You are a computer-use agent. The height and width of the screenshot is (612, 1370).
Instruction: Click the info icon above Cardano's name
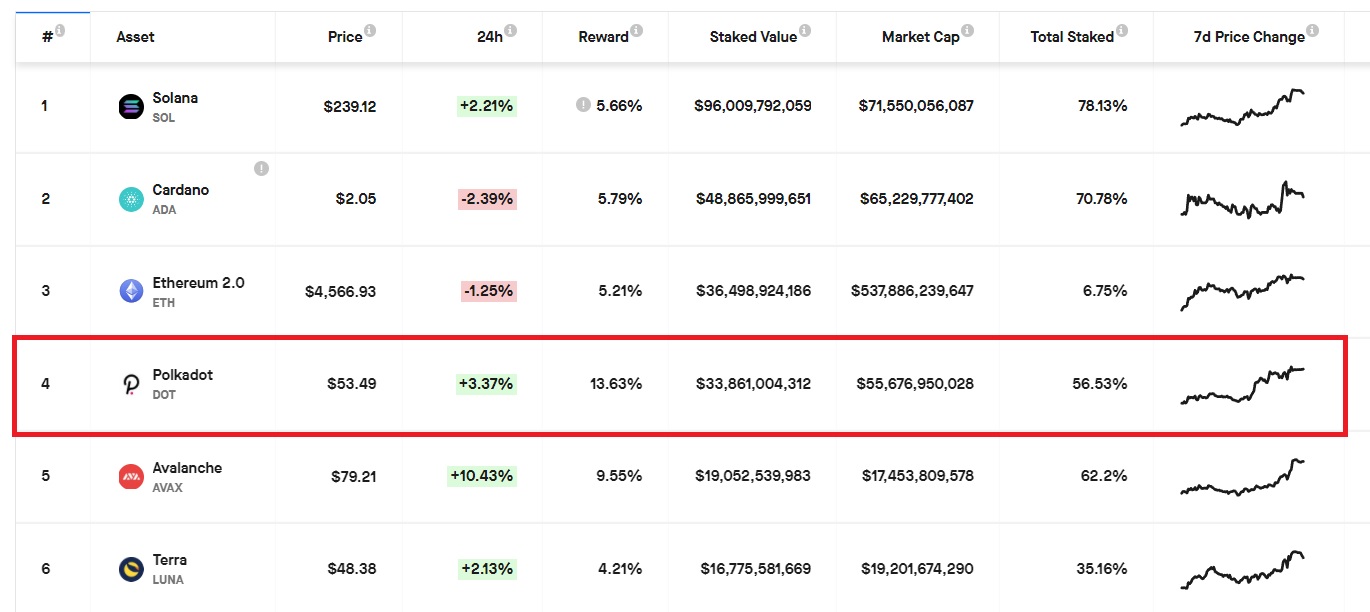[261, 168]
